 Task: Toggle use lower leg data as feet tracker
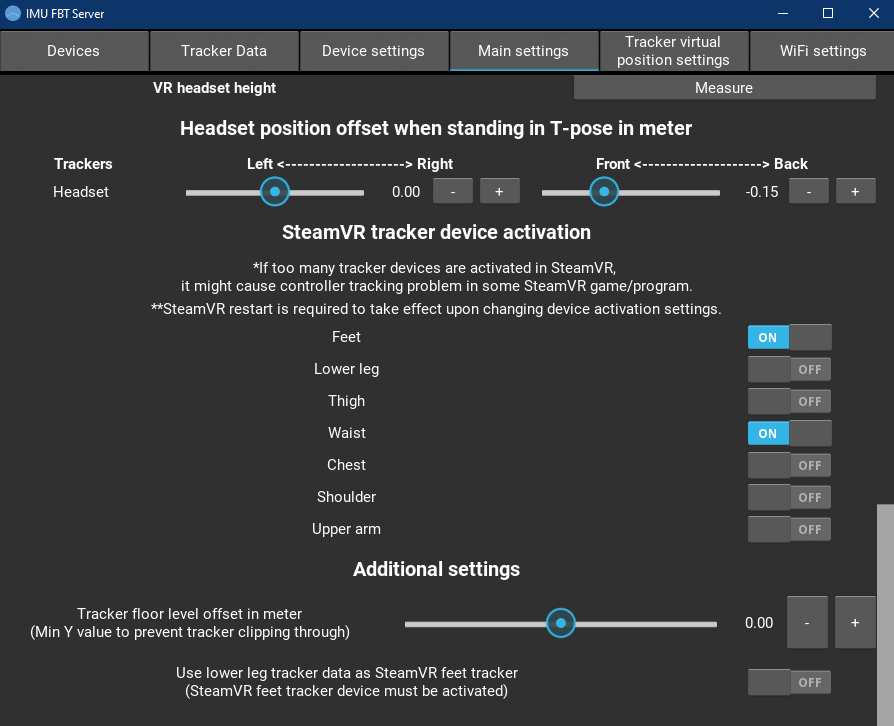tap(790, 682)
